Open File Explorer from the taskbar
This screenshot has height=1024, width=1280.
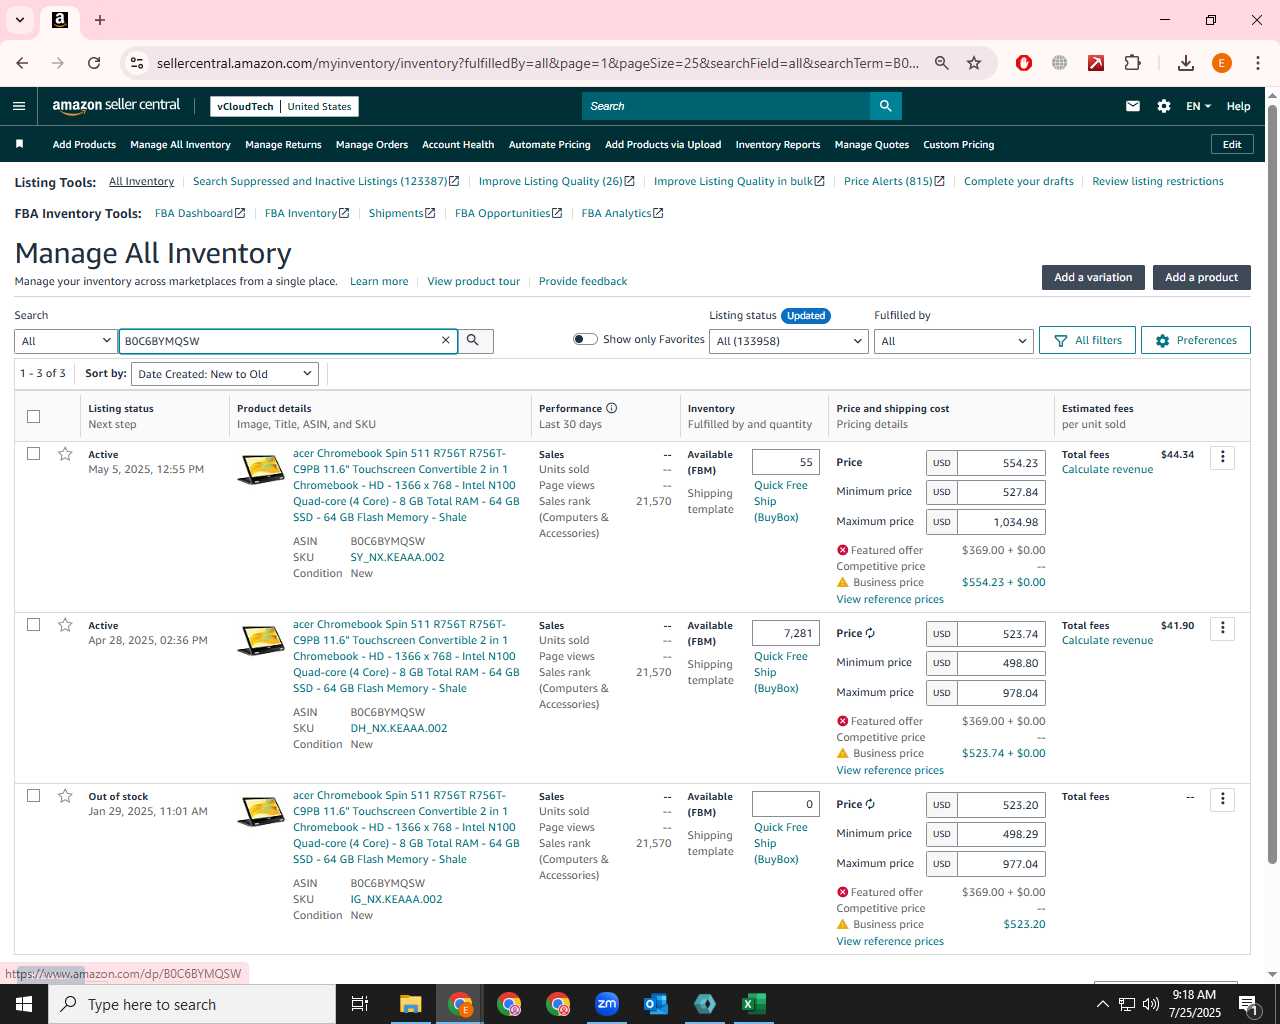pyautogui.click(x=411, y=1004)
